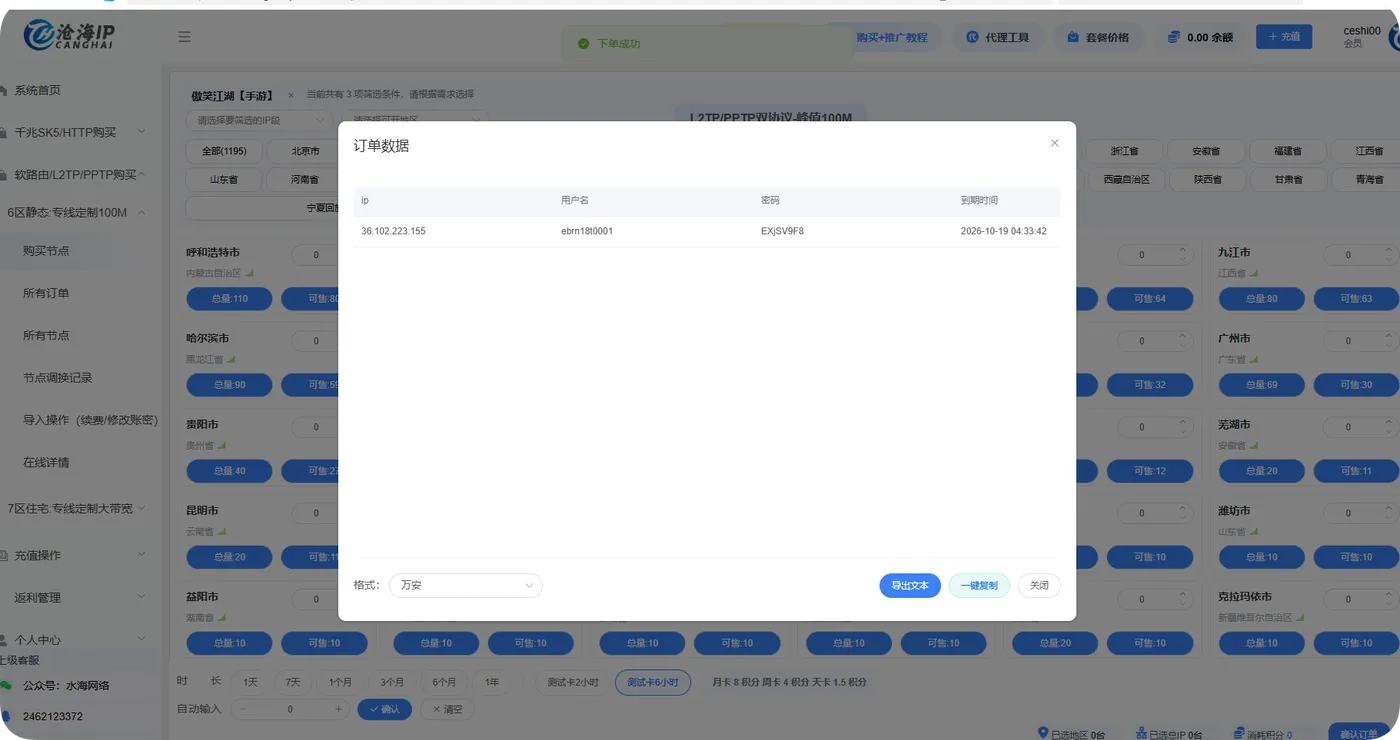This screenshot has width=1400, height=740.
Task: Choose 测试卡2小时 duration option
Action: click(572, 682)
